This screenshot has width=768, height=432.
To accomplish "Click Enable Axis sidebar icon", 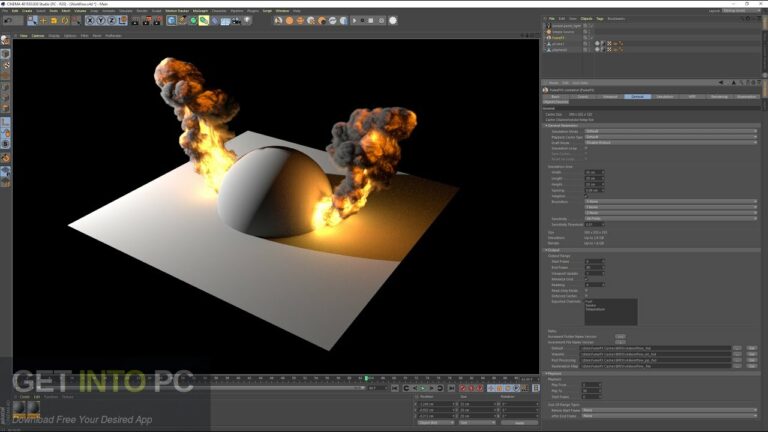I will tap(5, 121).
